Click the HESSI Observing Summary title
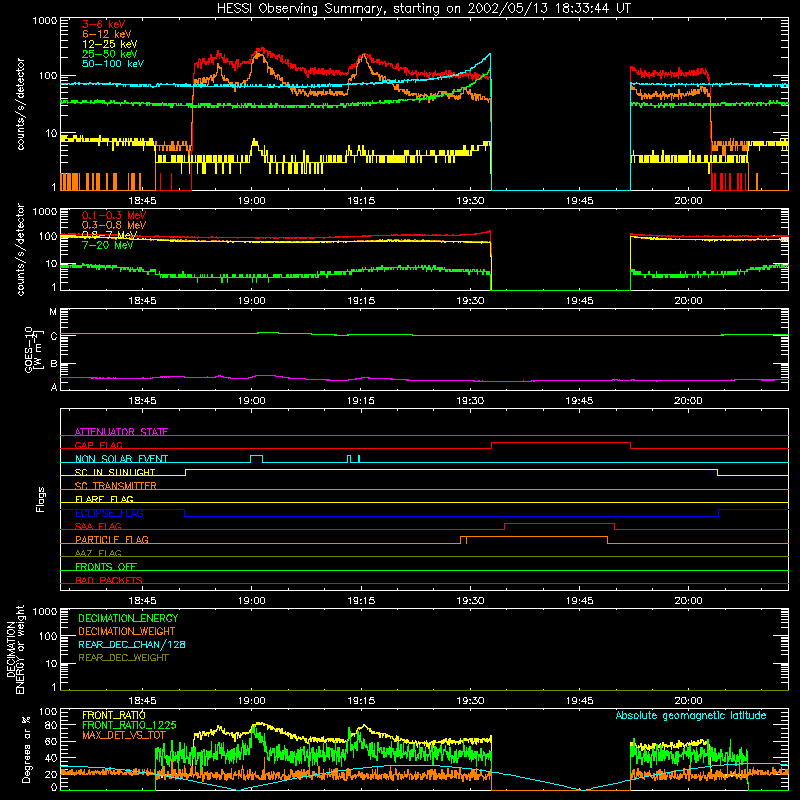 (x=423, y=9)
